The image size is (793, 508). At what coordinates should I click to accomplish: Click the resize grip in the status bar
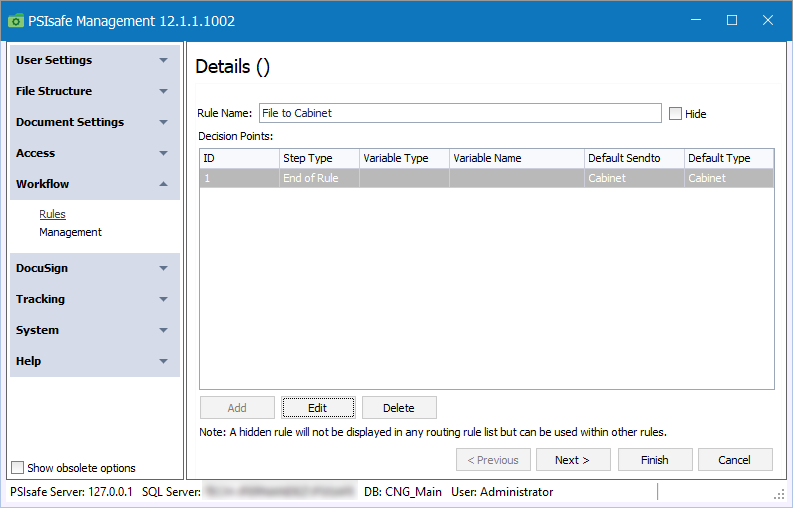pyautogui.click(x=779, y=494)
